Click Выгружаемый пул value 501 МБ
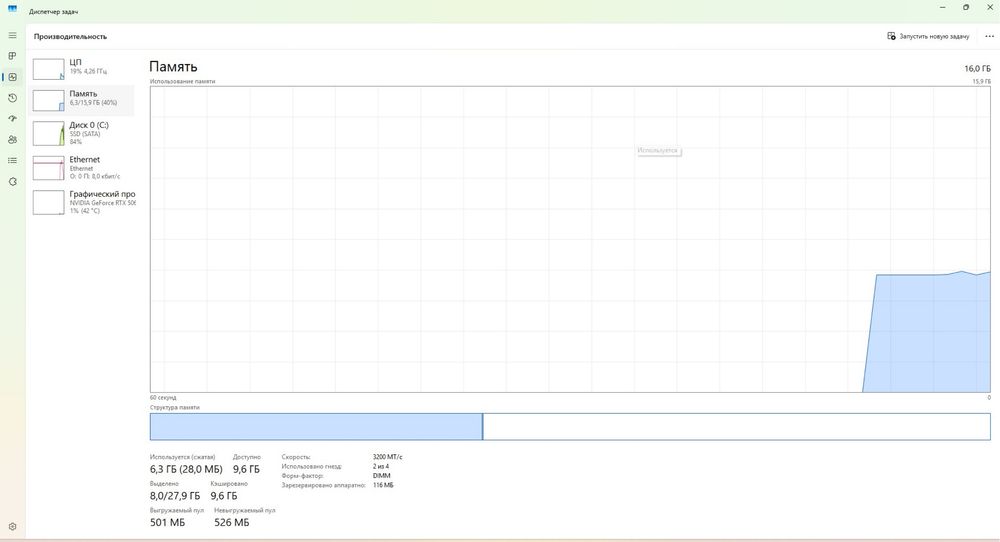Viewport: 1000px width, 542px height. coord(167,522)
